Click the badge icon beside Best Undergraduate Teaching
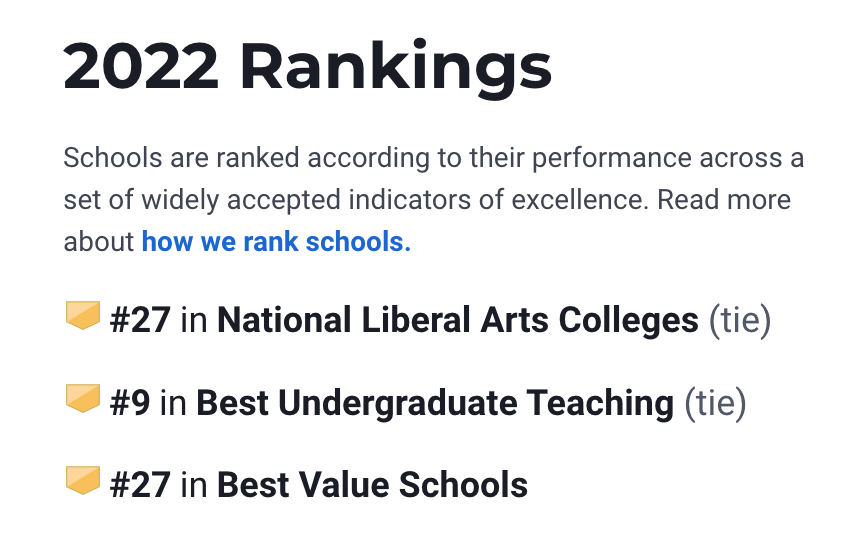 pos(82,400)
